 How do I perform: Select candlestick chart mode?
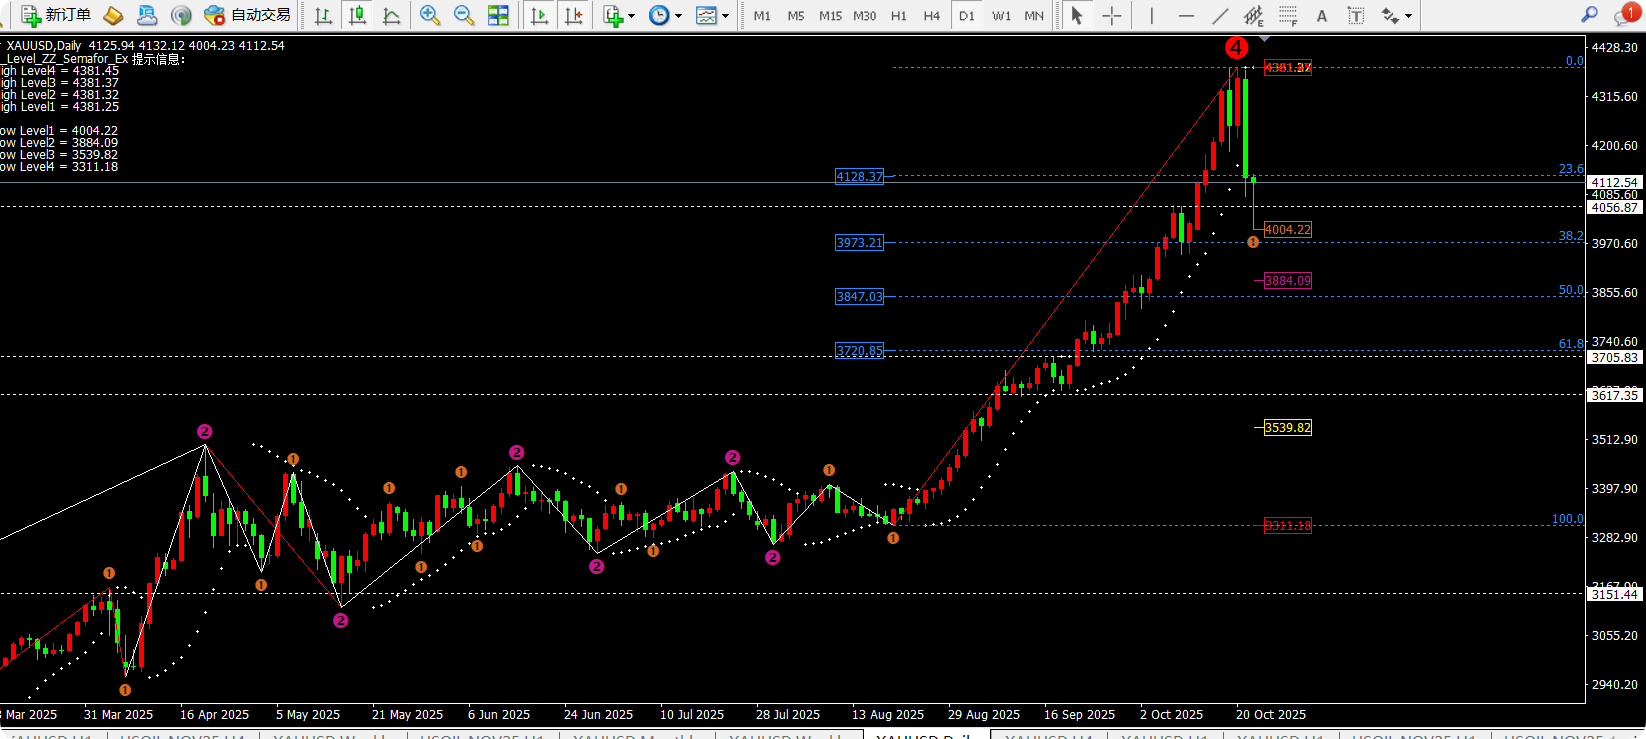[357, 16]
